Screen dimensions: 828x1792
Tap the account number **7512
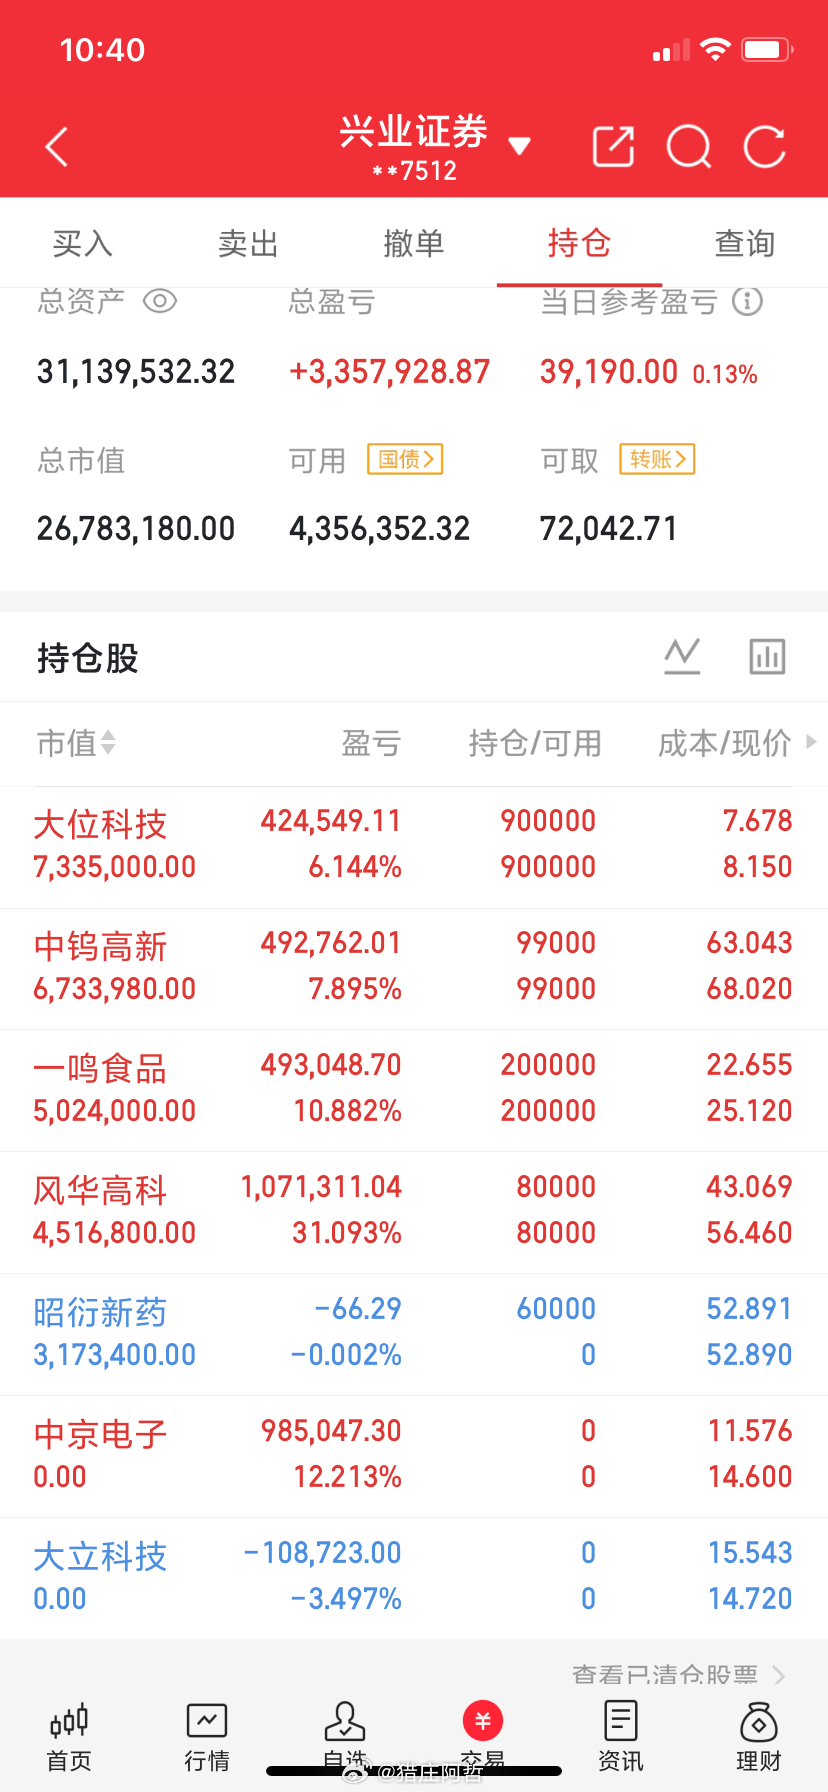[414, 171]
